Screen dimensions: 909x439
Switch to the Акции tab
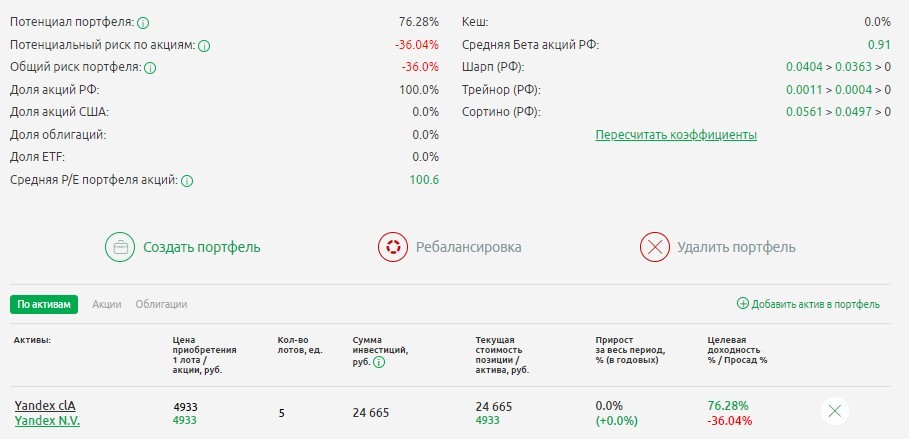click(107, 304)
